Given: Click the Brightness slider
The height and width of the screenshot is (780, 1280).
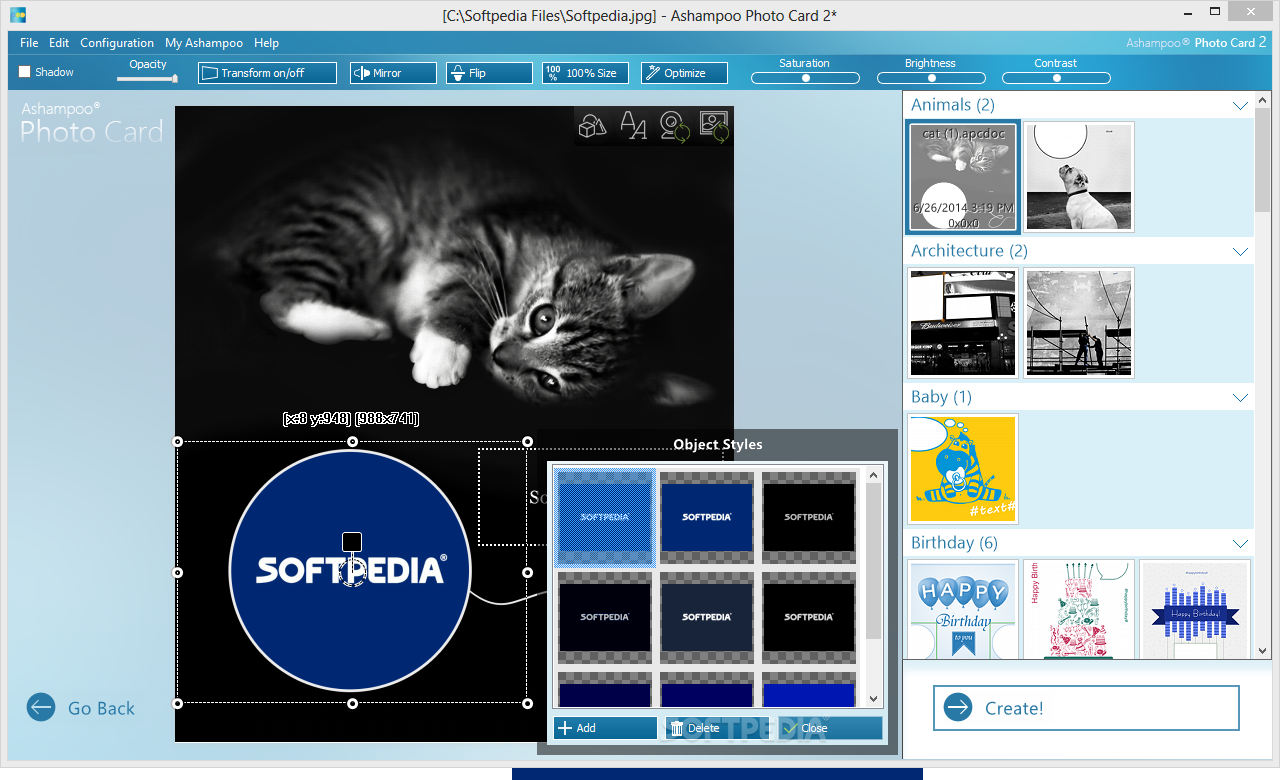Looking at the screenshot, I should coord(931,77).
